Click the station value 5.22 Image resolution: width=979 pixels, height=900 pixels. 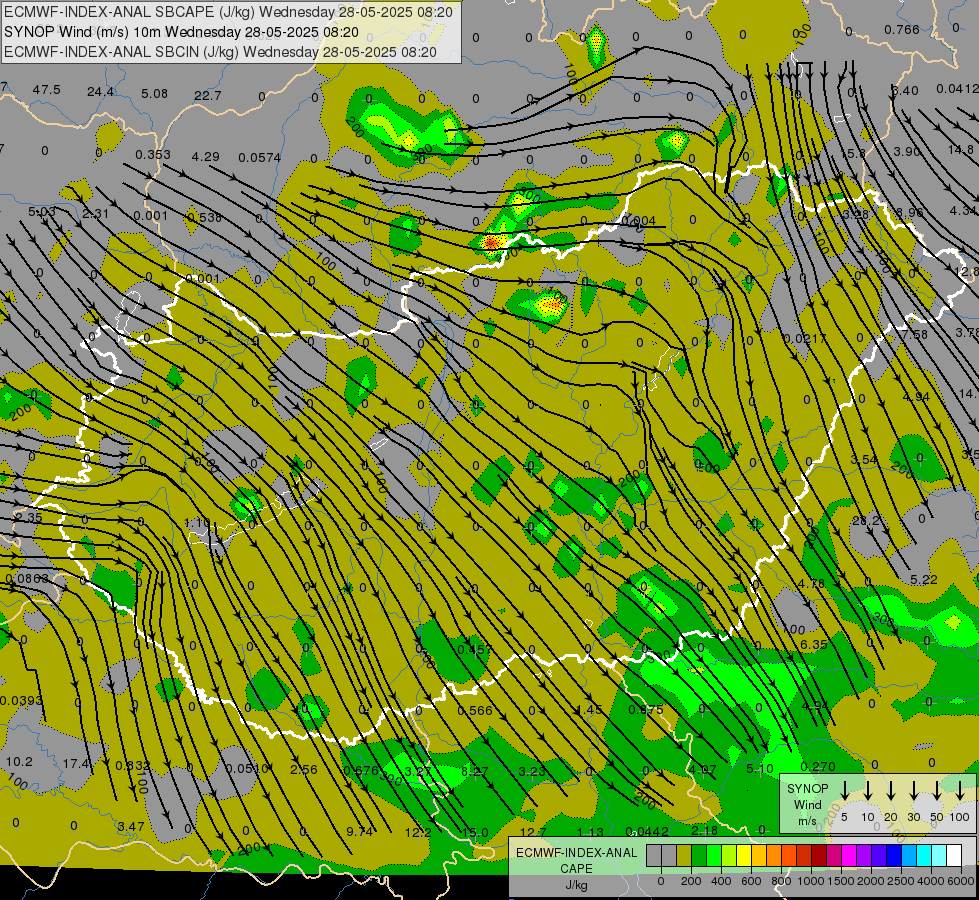coord(923,580)
